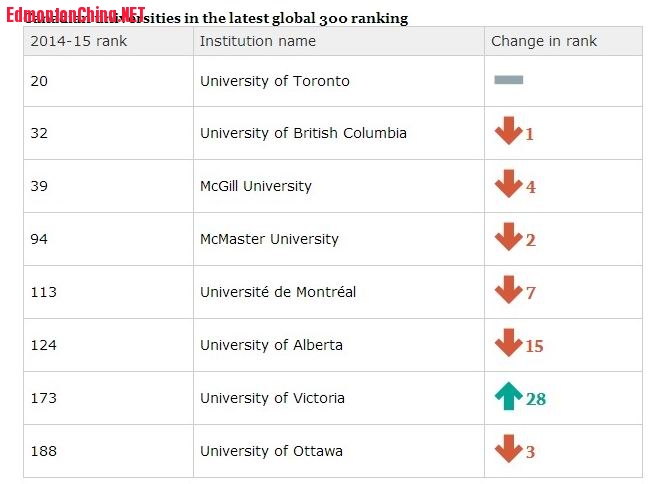Click the rank 188 cell for Ottawa

(108, 451)
